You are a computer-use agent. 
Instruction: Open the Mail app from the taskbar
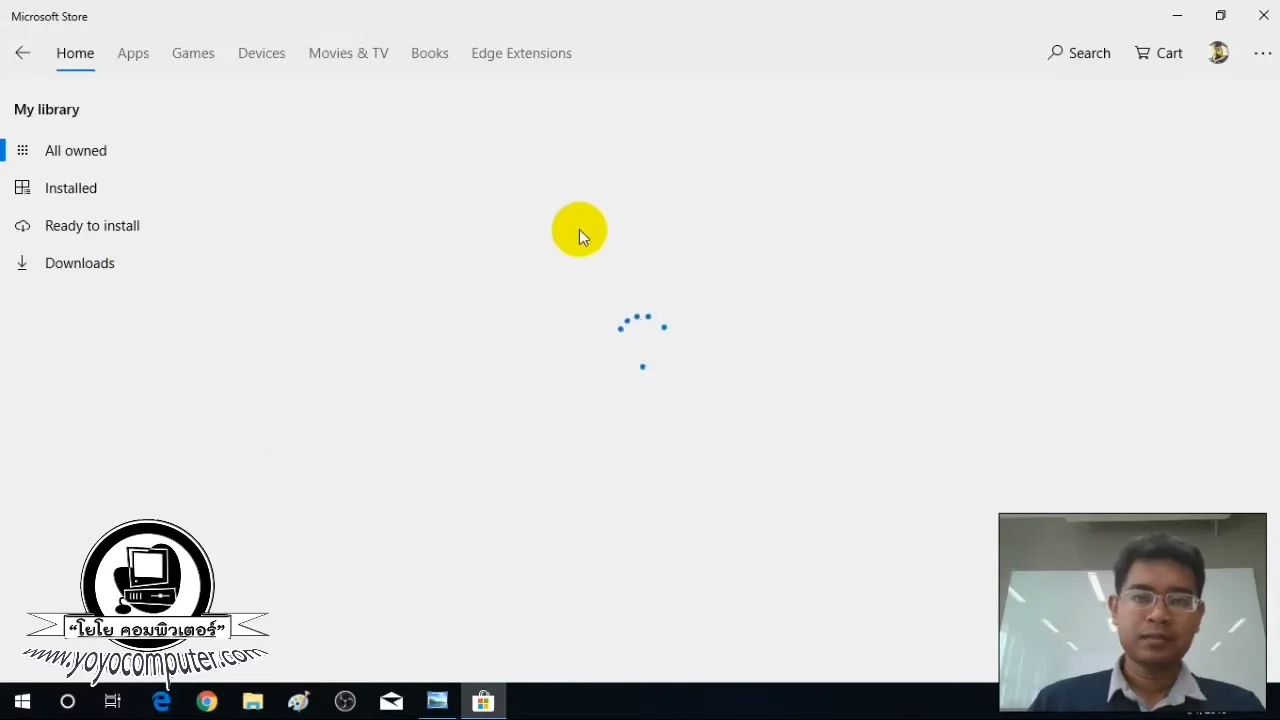pos(390,701)
